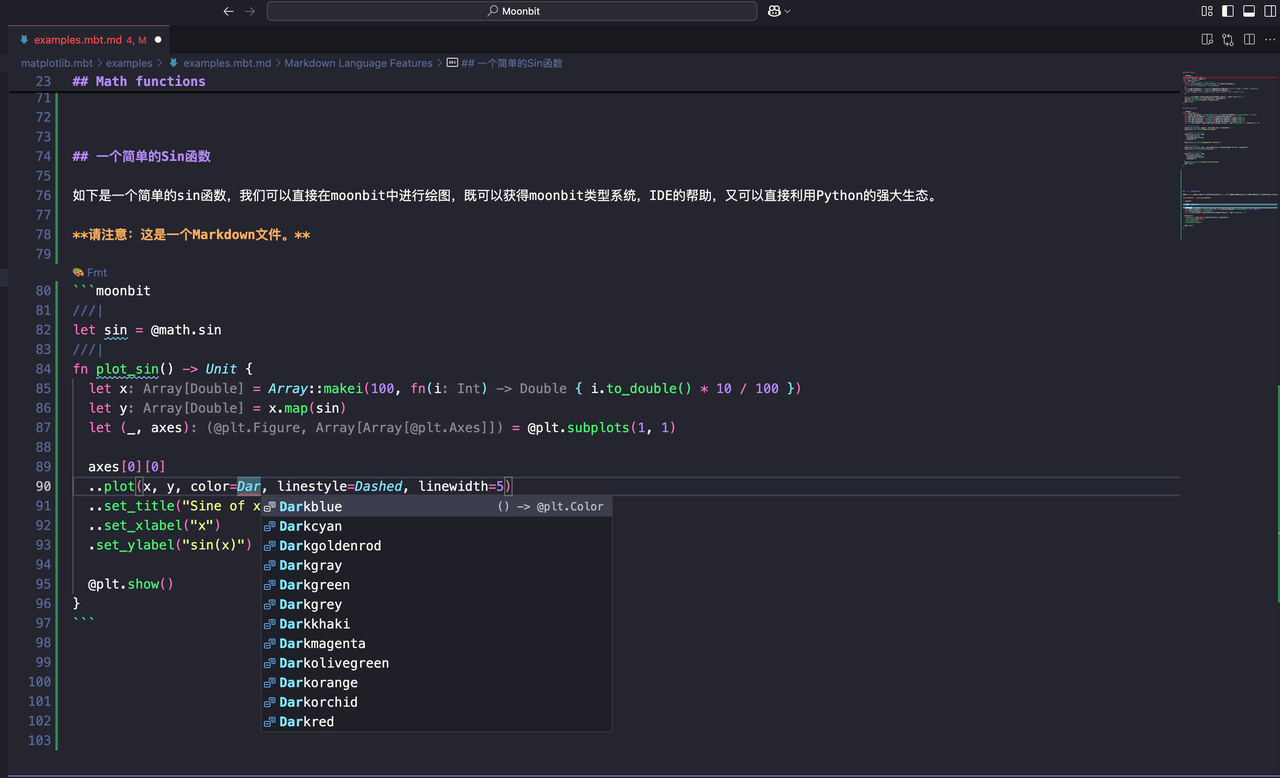Open markdown preview to the side
Image resolution: width=1280 pixels, height=778 pixels.
[x=1207, y=38]
